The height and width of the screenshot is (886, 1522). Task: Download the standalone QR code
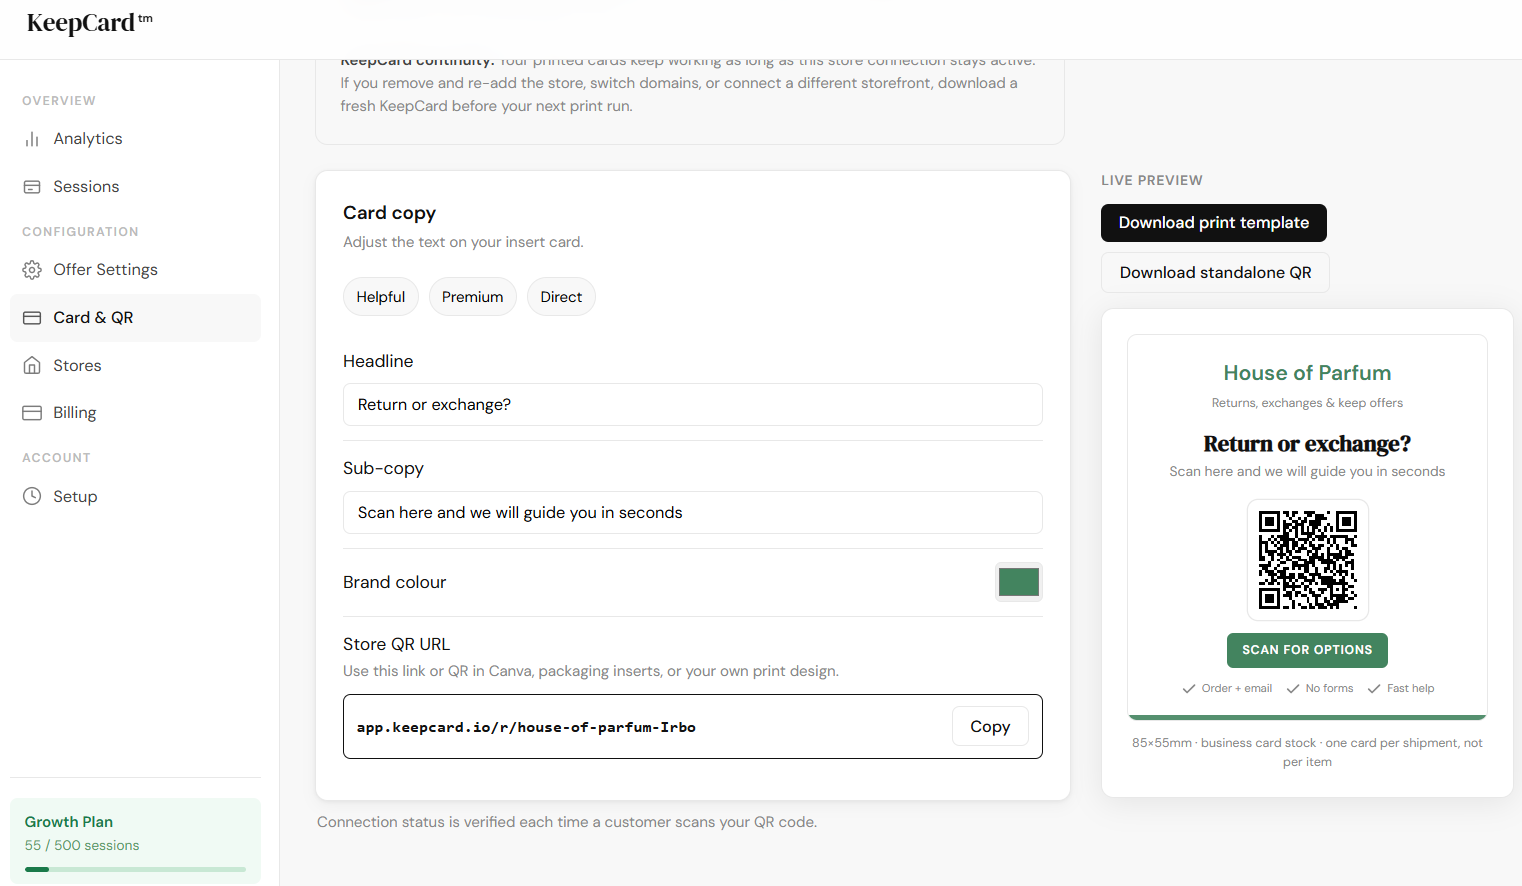click(1214, 272)
